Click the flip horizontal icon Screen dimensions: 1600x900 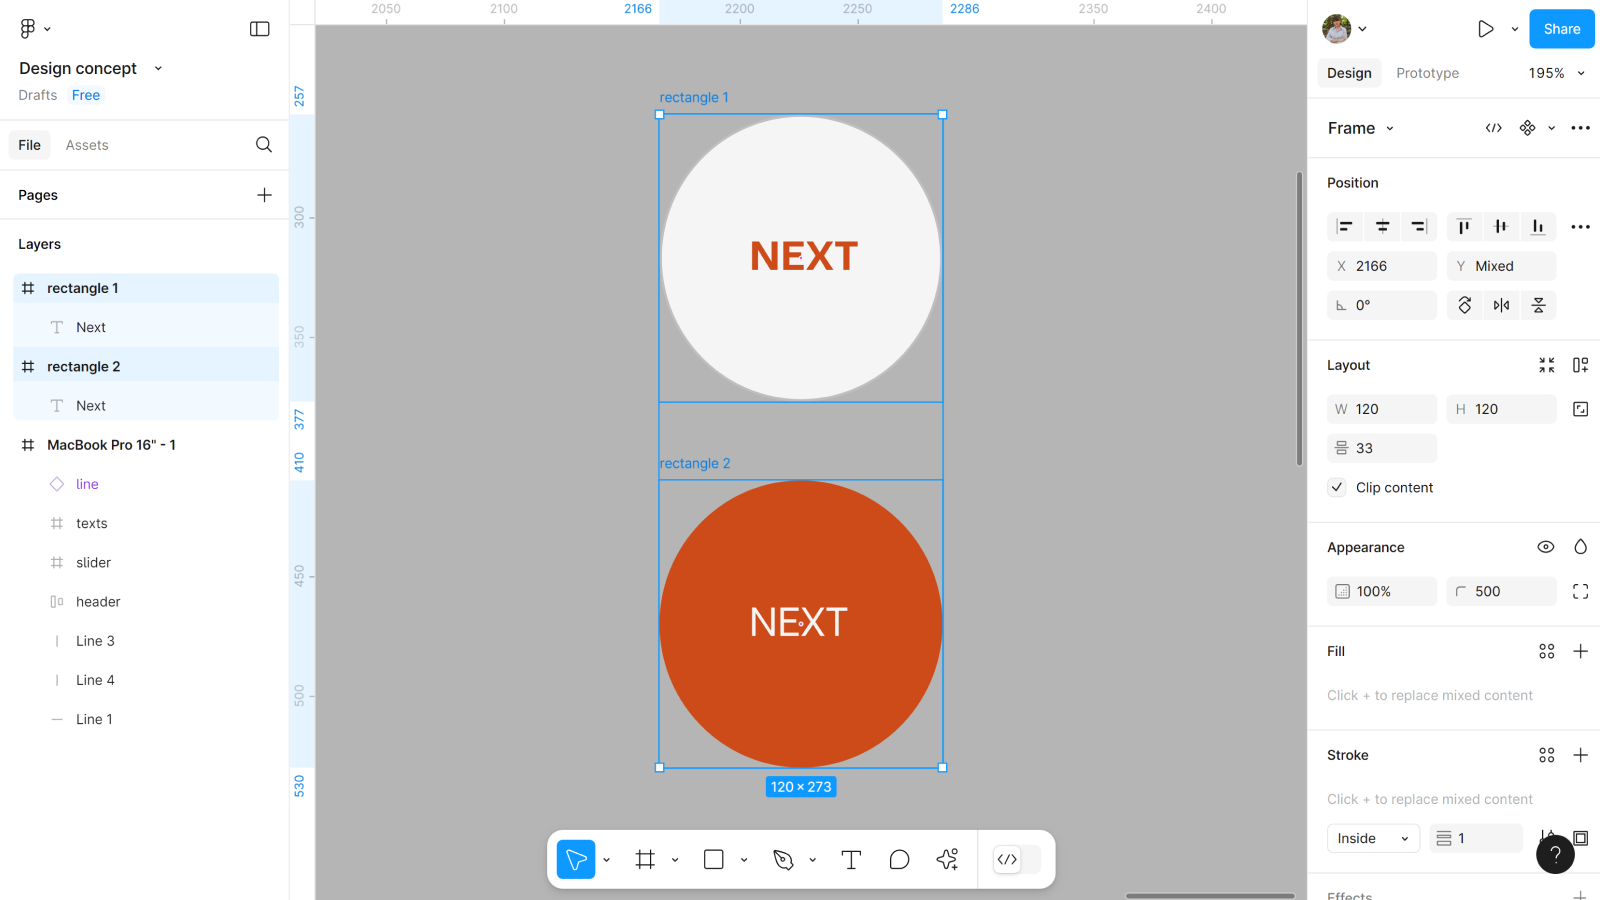pos(1501,305)
